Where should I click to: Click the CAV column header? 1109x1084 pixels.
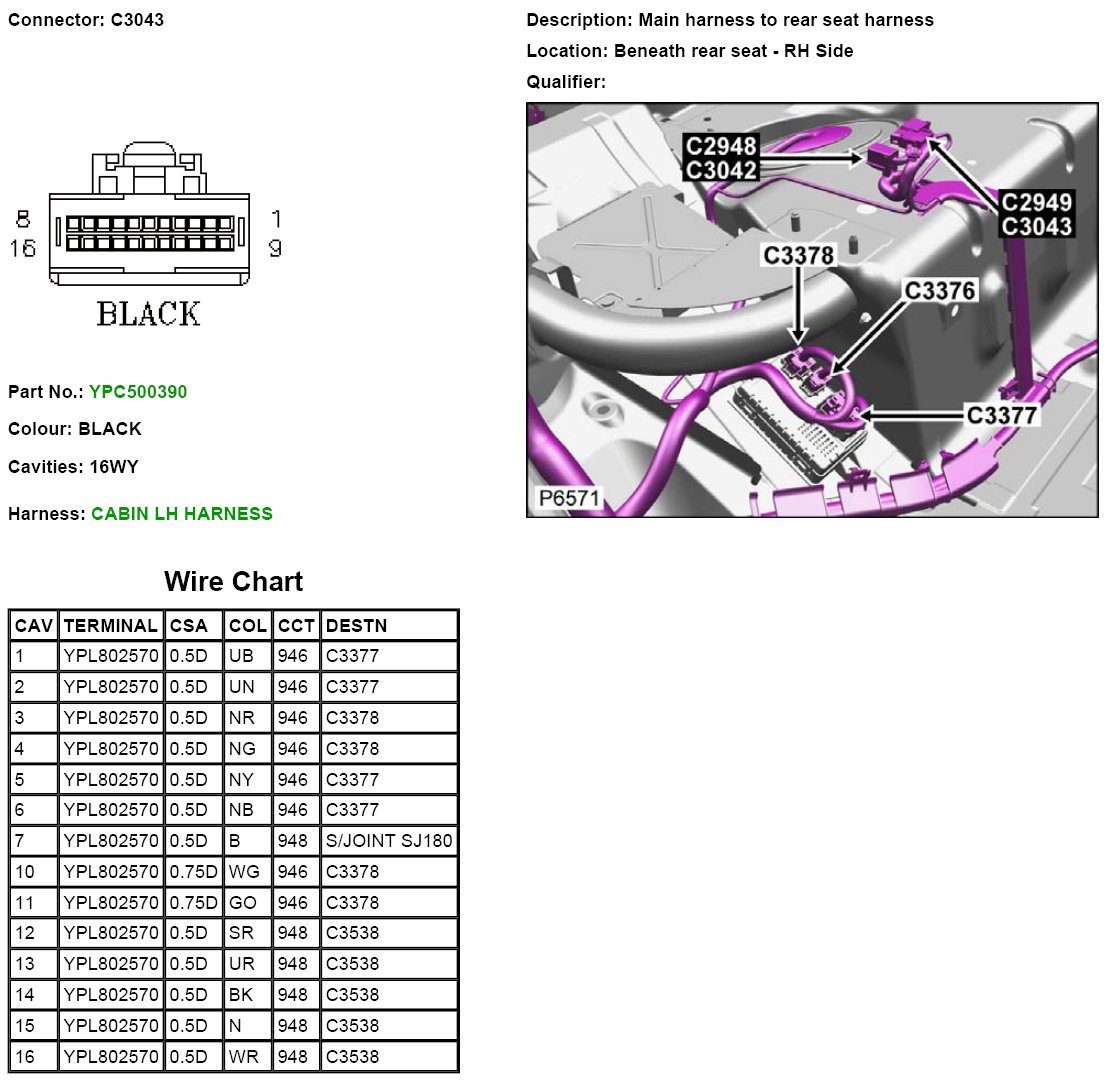pos(33,626)
